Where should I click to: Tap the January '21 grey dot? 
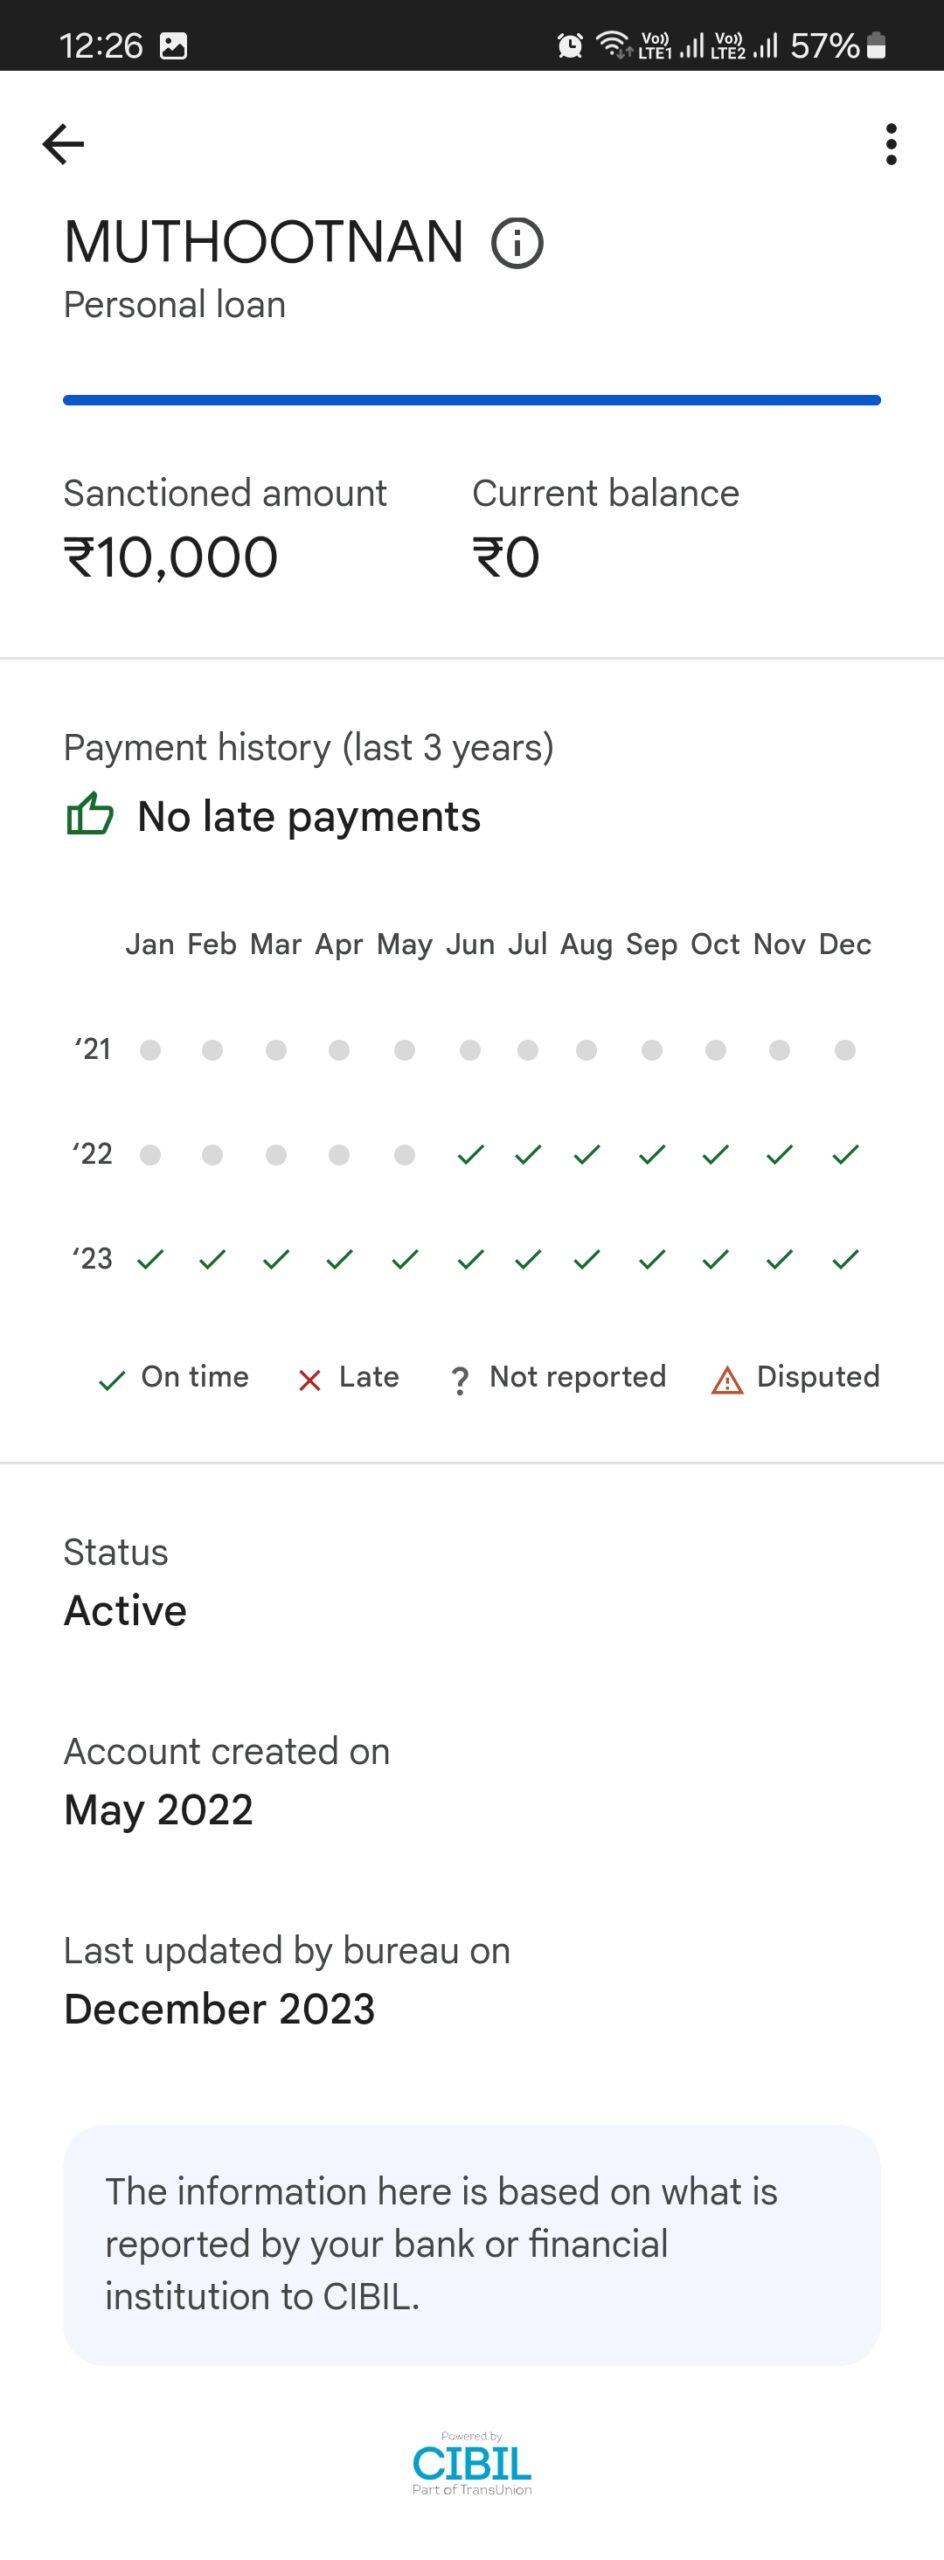[x=150, y=1050]
